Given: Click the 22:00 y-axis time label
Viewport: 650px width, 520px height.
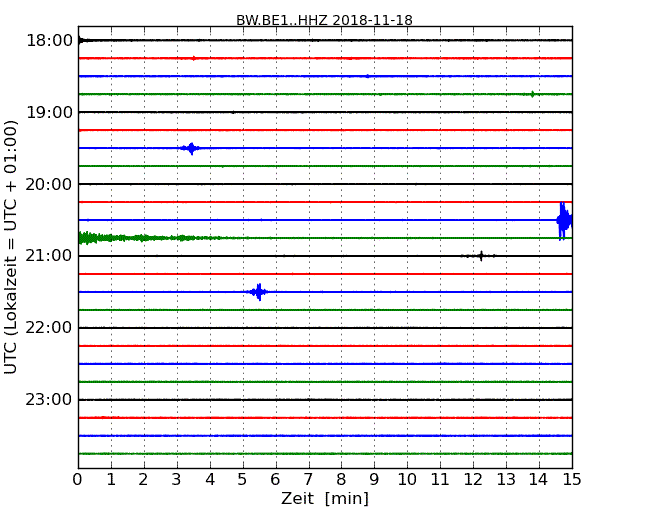Looking at the screenshot, I should [49, 328].
